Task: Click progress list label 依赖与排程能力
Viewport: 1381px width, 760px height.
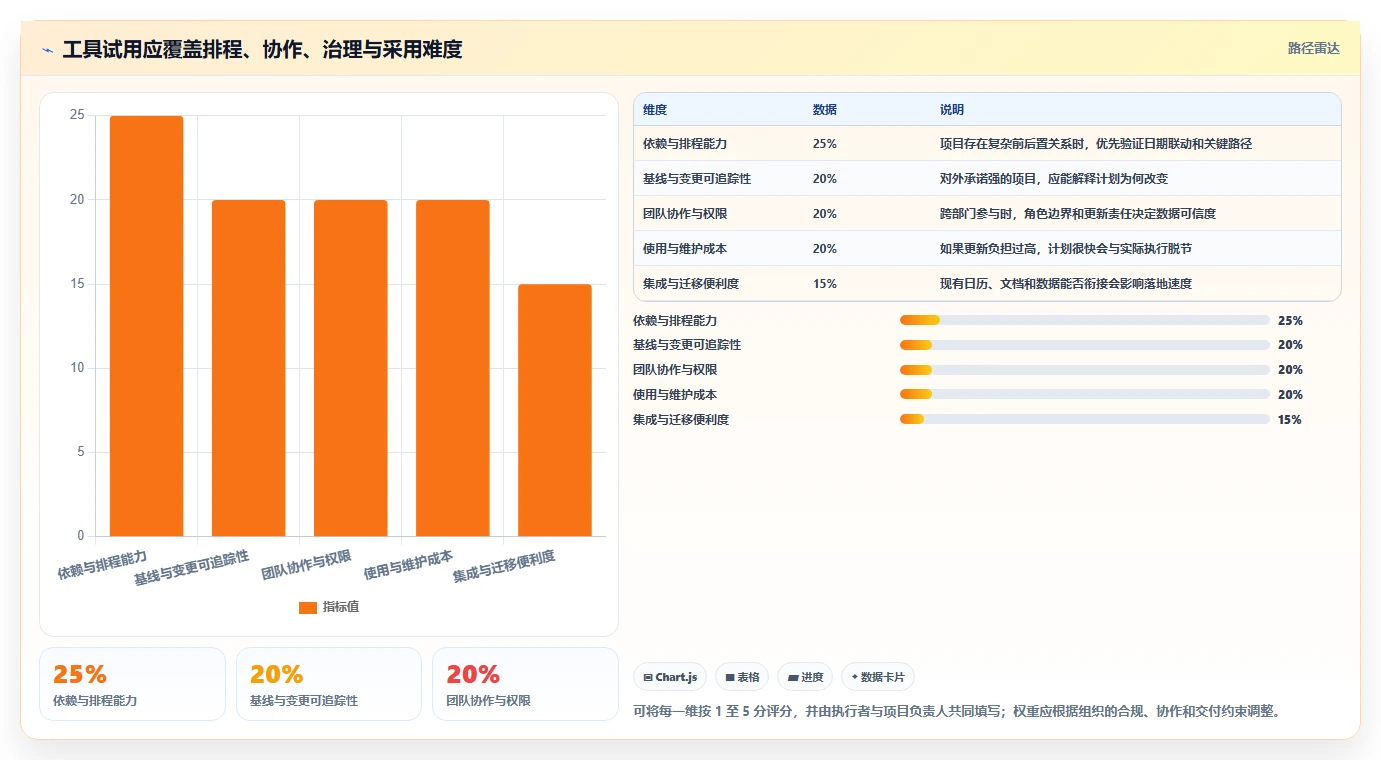Action: pos(675,321)
